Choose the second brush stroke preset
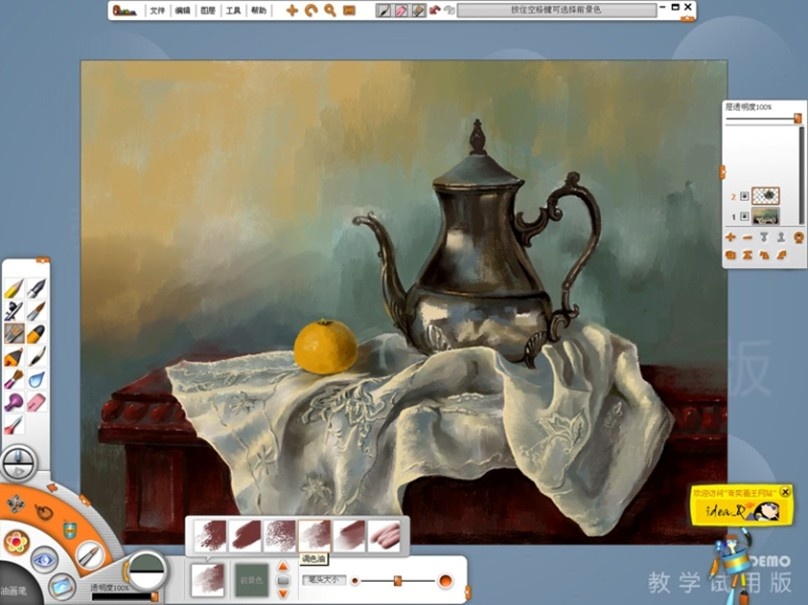The image size is (808, 605). pos(245,535)
